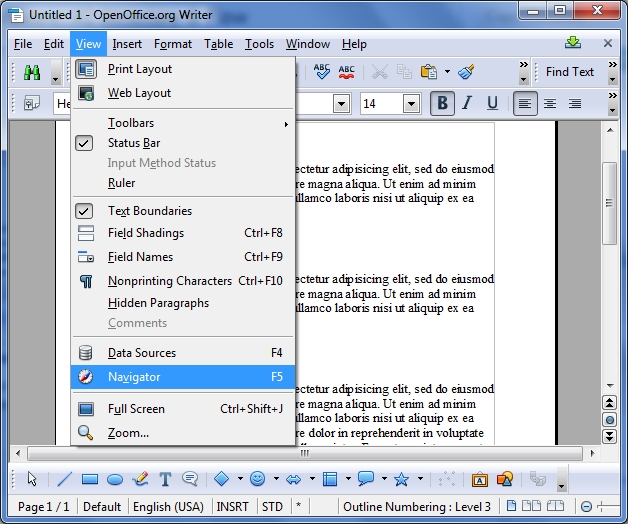Screen dimensions: 628x524
Task: Open Data Sources from View menu
Action: (183, 353)
